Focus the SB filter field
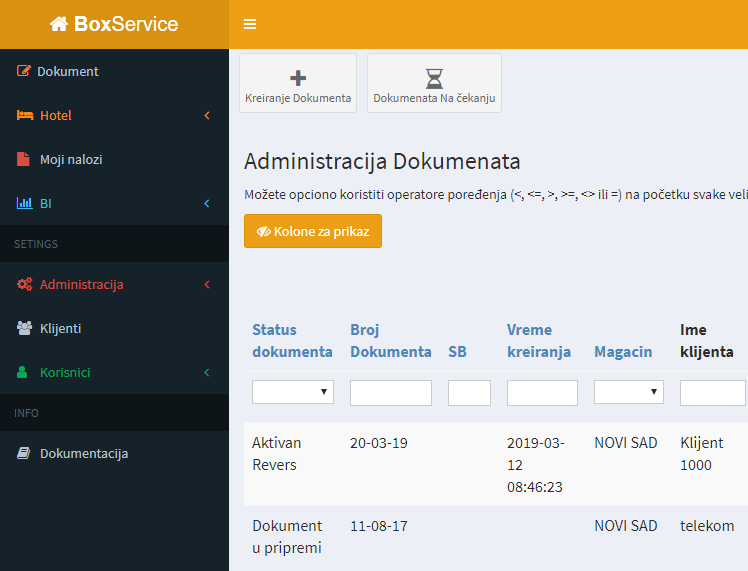The height and width of the screenshot is (571, 748). [x=469, y=393]
